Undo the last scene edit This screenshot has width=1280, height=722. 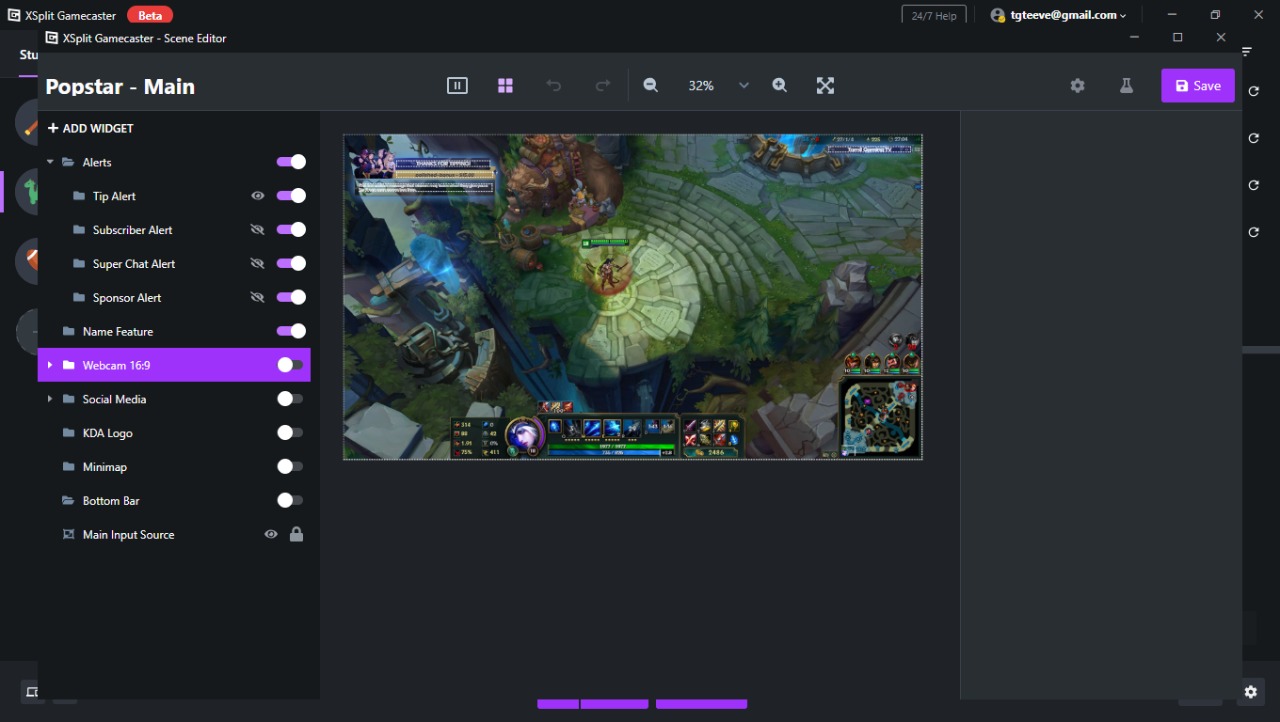(x=554, y=86)
